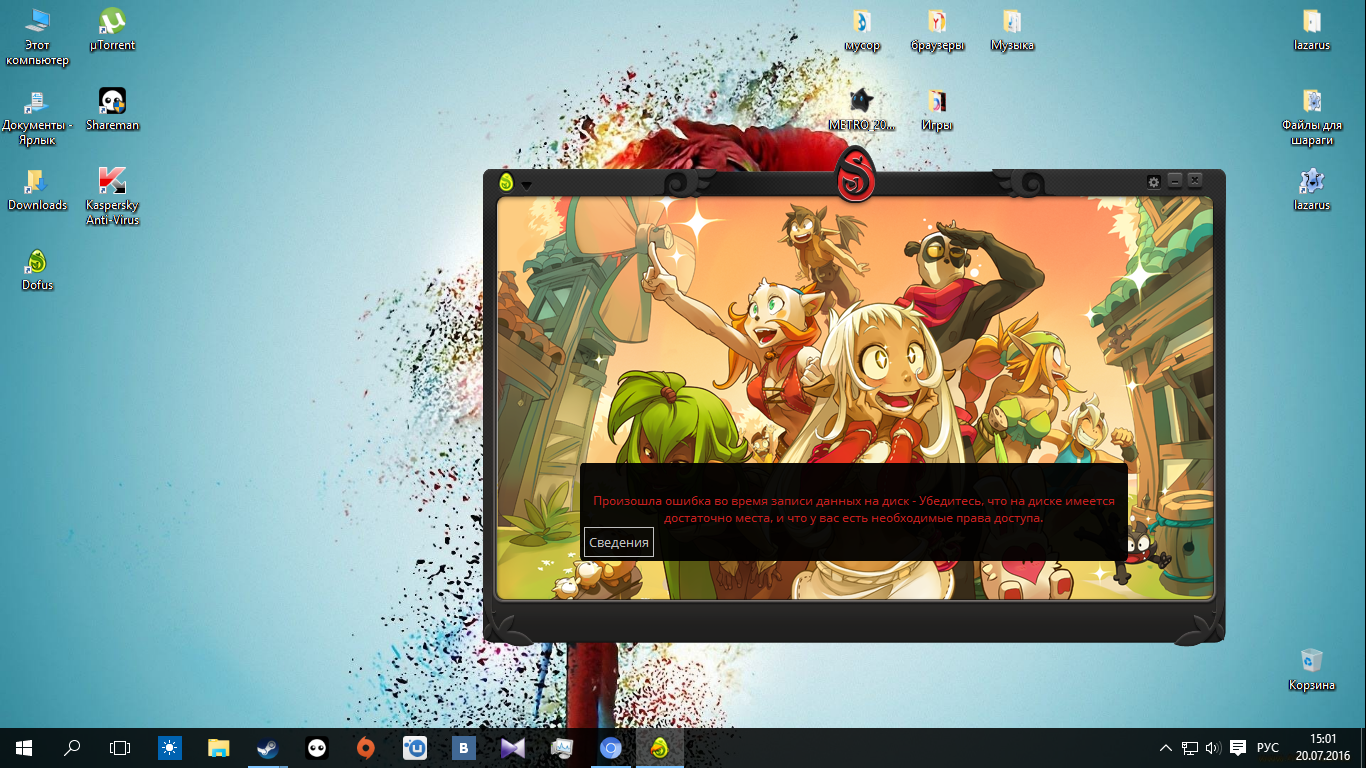Screen dimensions: 1366x768
Task: Select the µTorrent desktop shortcut
Action: click(112, 30)
